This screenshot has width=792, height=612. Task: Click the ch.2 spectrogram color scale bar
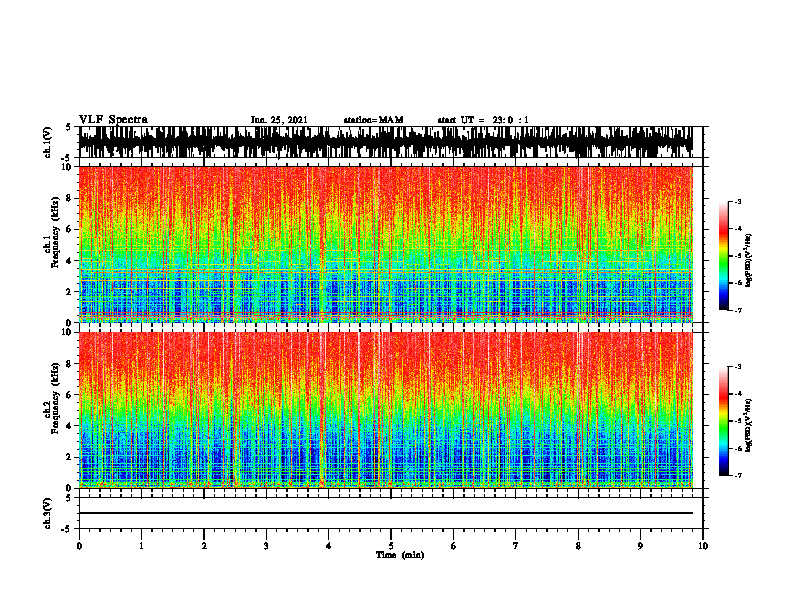point(723,421)
